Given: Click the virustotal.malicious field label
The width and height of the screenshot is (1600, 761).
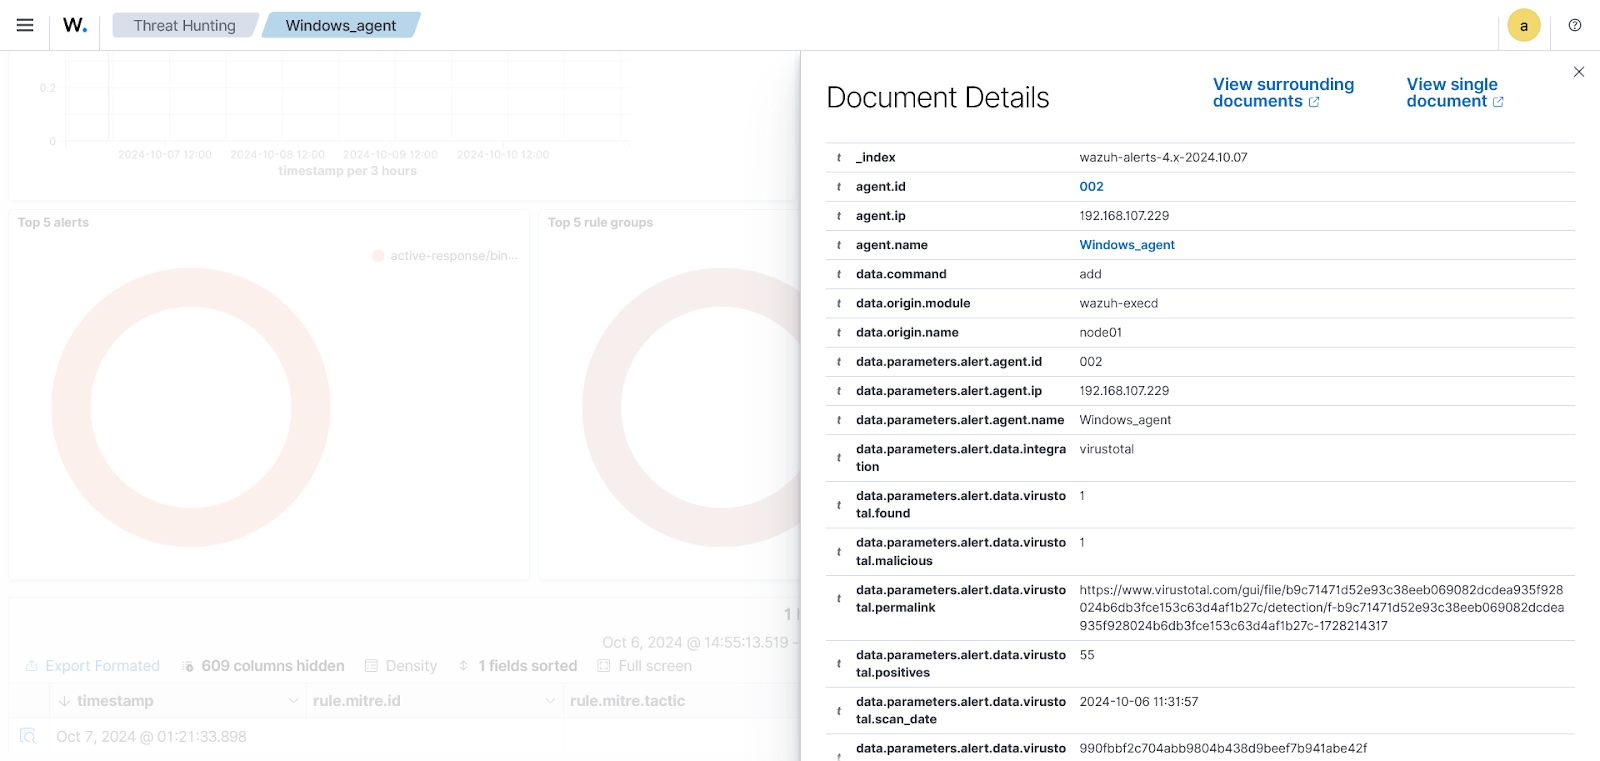Looking at the screenshot, I should tap(961, 552).
